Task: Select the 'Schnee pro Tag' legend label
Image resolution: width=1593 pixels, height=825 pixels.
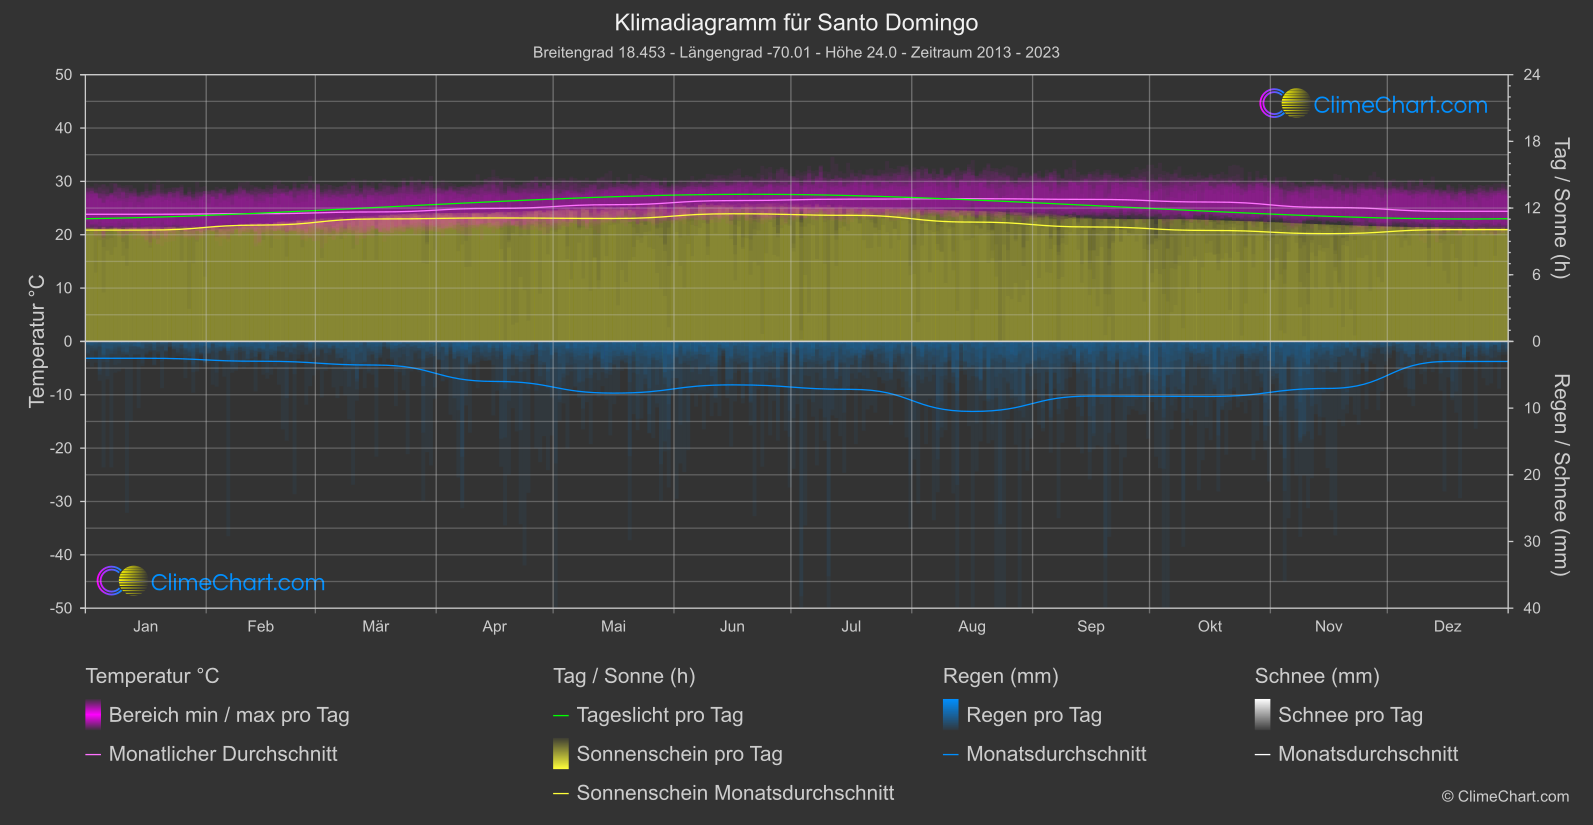Action: point(1350,715)
